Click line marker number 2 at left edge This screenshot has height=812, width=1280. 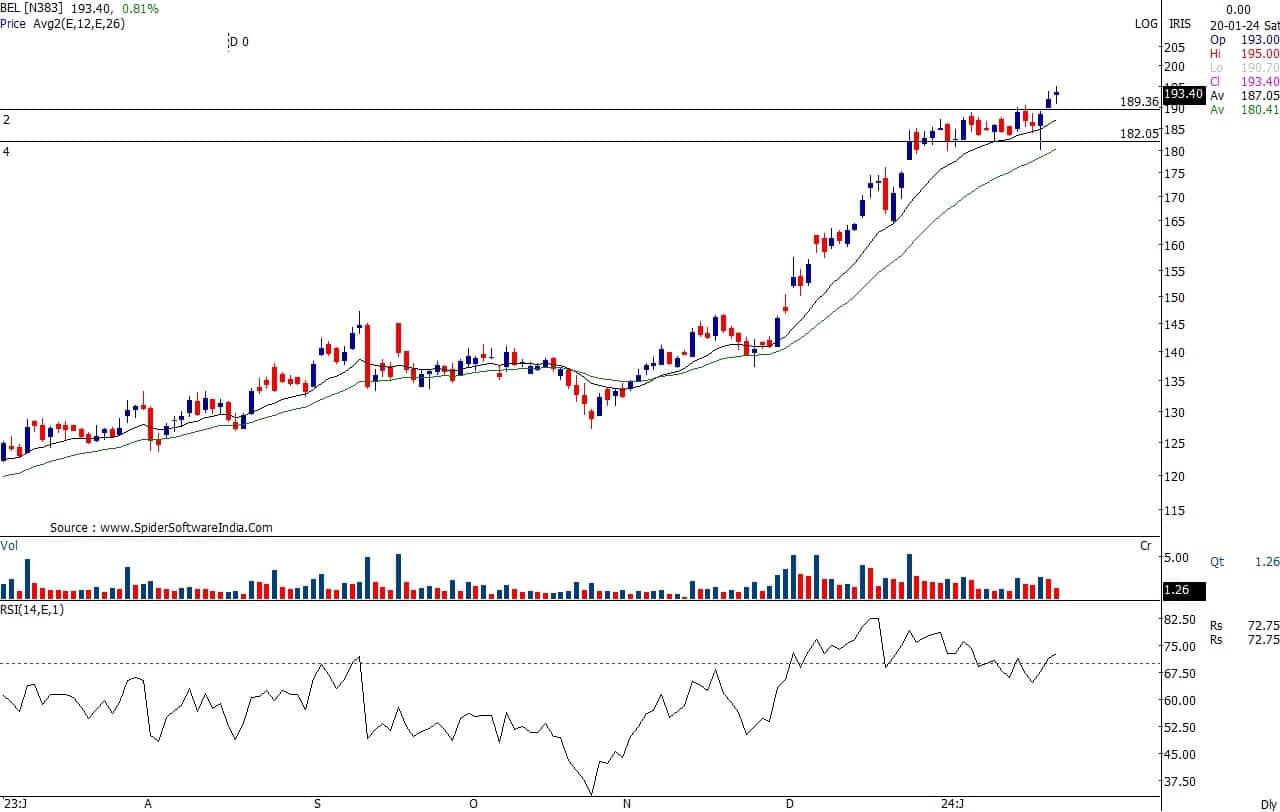click(x=6, y=119)
